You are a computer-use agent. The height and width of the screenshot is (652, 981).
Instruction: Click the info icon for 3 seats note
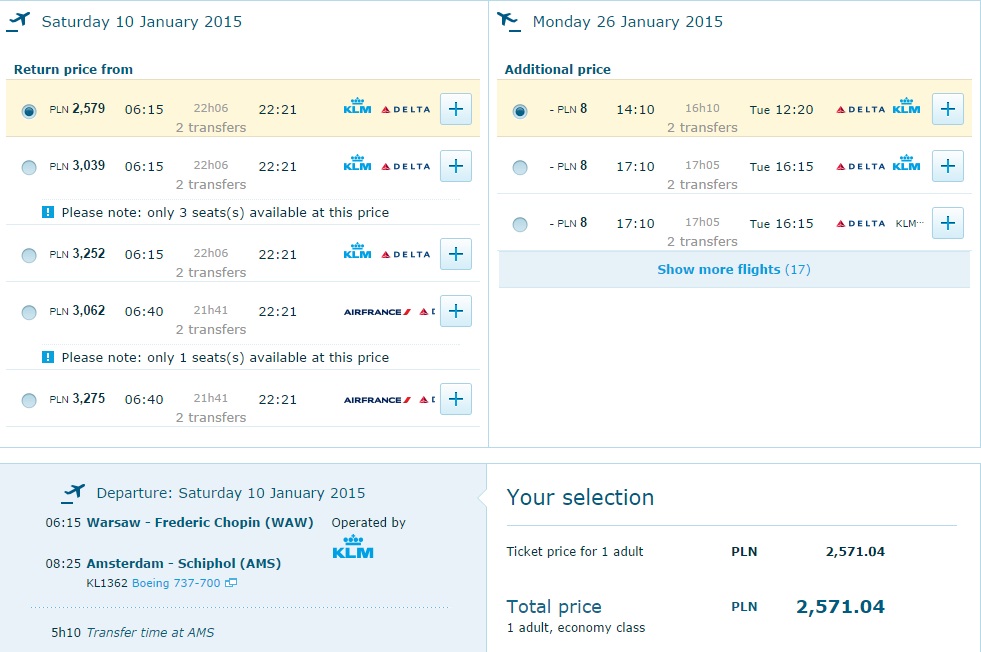[48, 212]
